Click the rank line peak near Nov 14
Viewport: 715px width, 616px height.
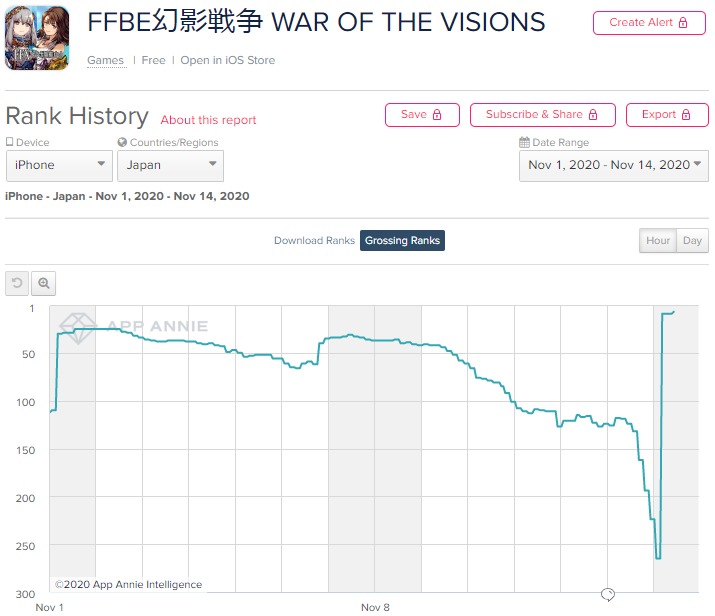[673, 312]
